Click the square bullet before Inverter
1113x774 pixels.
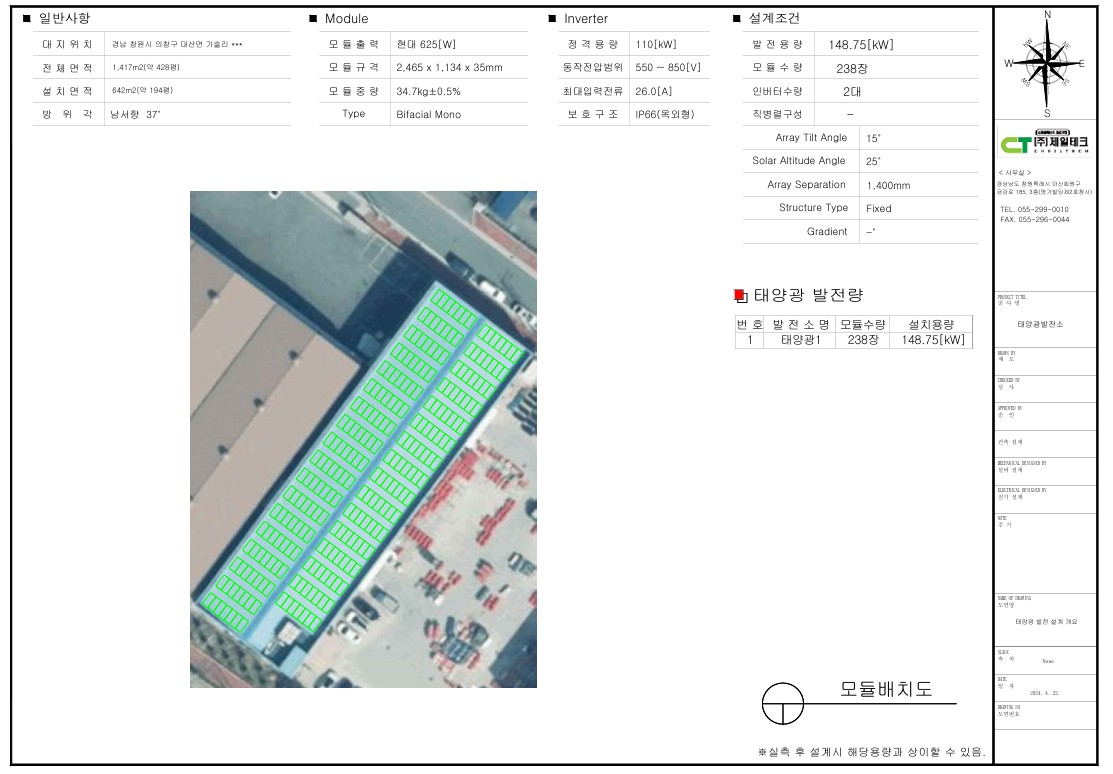click(552, 19)
